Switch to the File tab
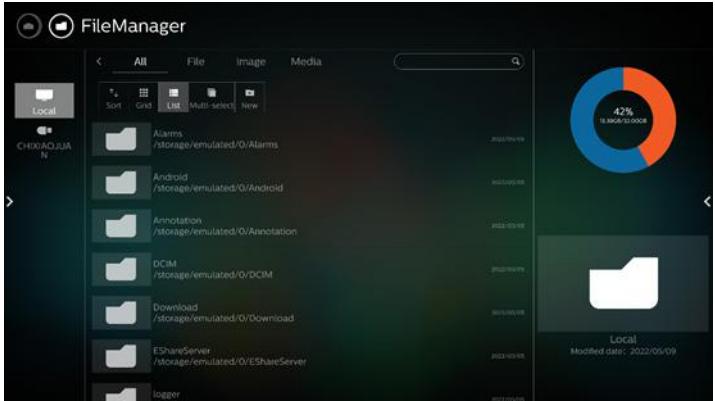Screen dimensions: 715x401 pyautogui.click(x=196, y=62)
